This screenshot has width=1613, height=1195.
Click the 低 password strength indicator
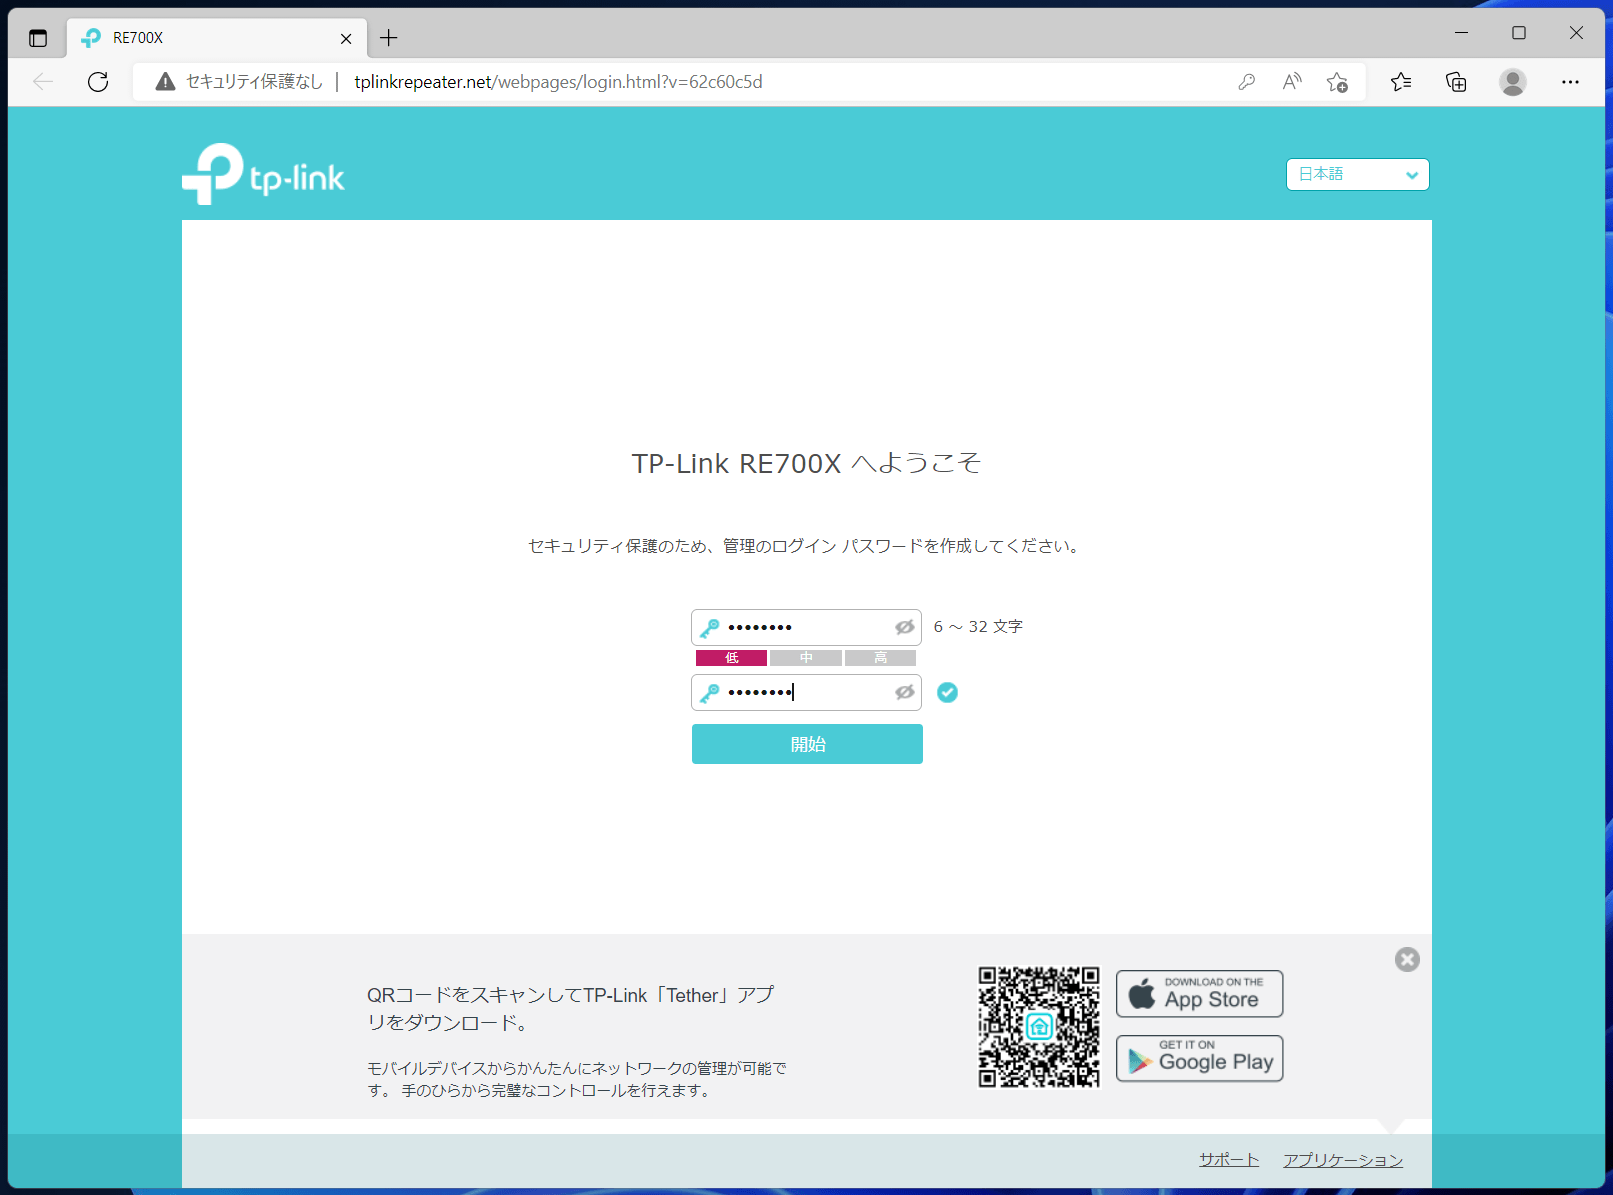point(731,658)
